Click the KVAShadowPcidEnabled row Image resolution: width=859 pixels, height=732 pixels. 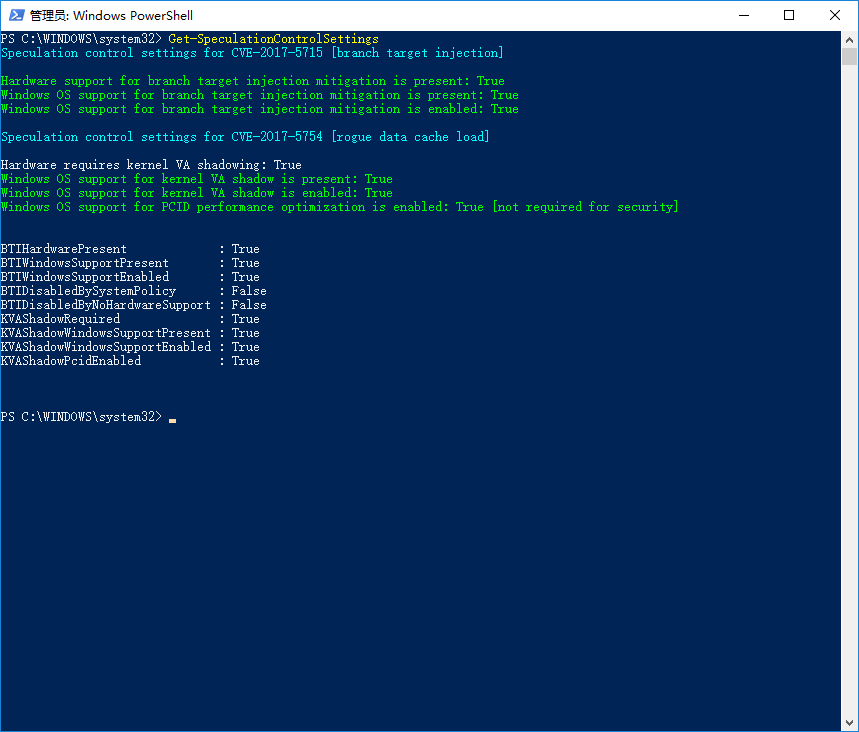130,361
